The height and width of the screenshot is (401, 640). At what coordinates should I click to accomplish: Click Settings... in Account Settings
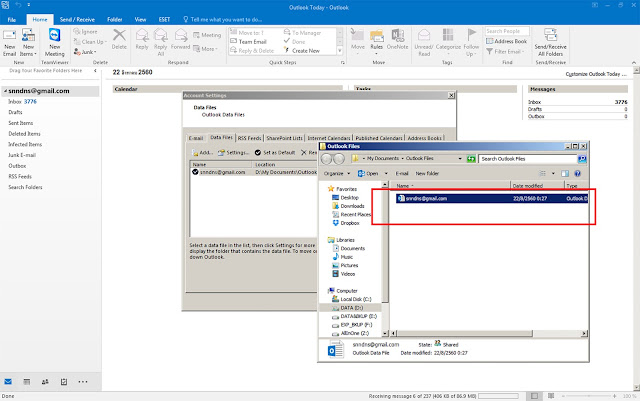tap(233, 153)
